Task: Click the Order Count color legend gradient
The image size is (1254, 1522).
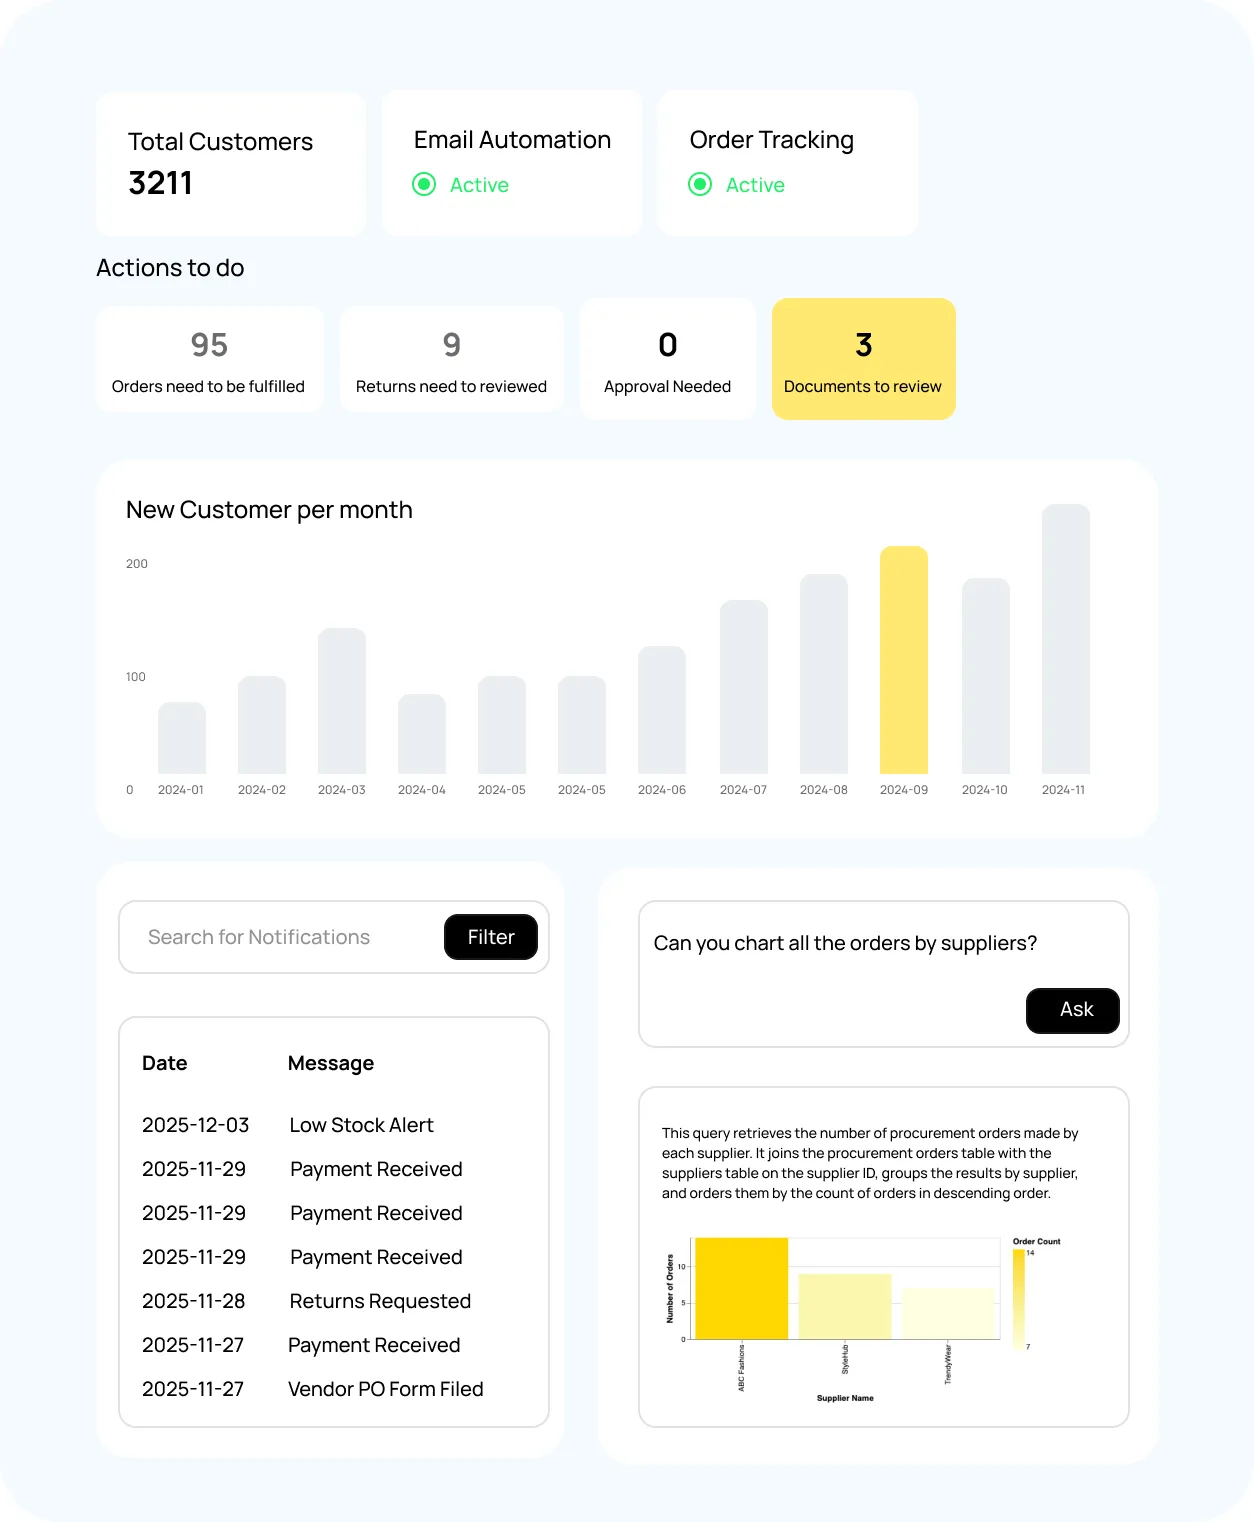Action: [x=1018, y=1299]
